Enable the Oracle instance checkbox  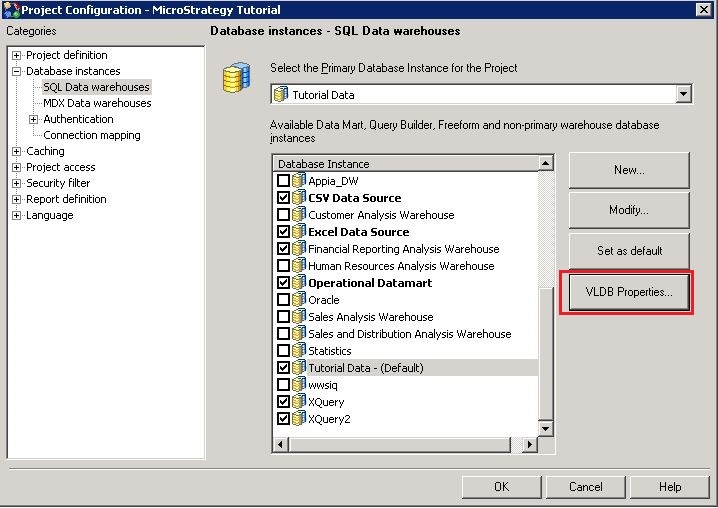tap(283, 299)
